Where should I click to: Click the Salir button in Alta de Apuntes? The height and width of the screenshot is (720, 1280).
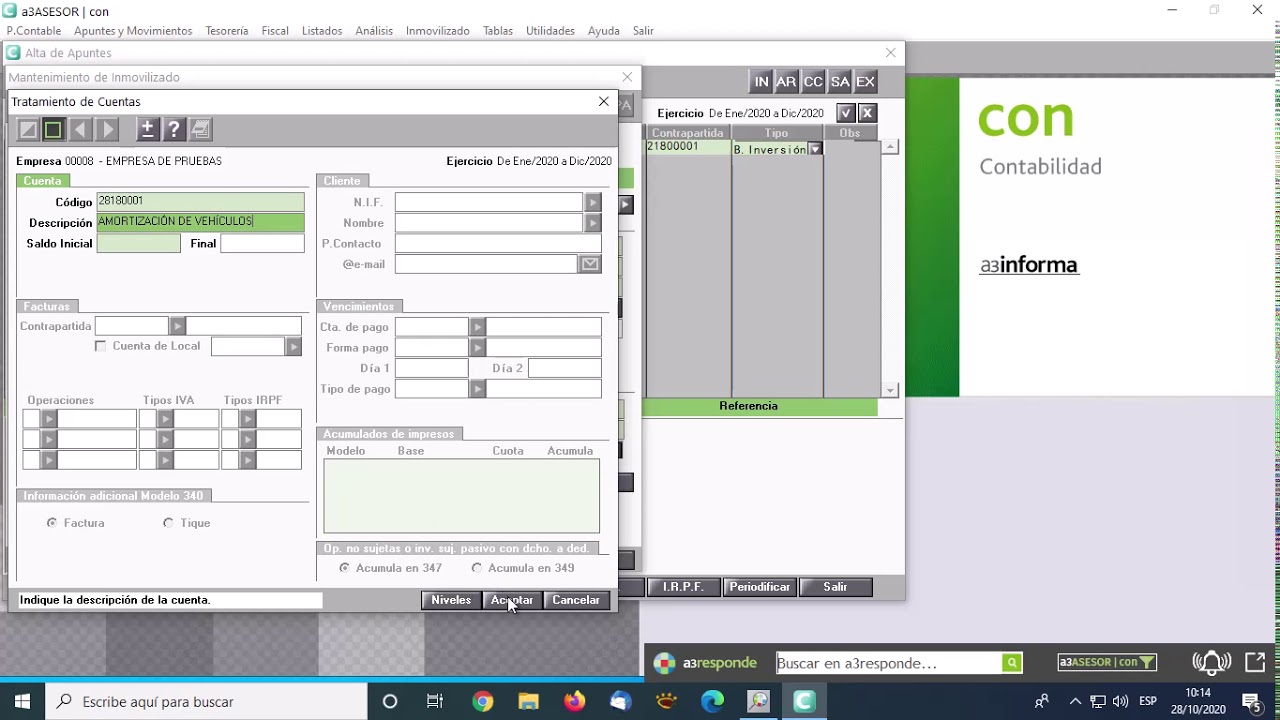pos(835,587)
